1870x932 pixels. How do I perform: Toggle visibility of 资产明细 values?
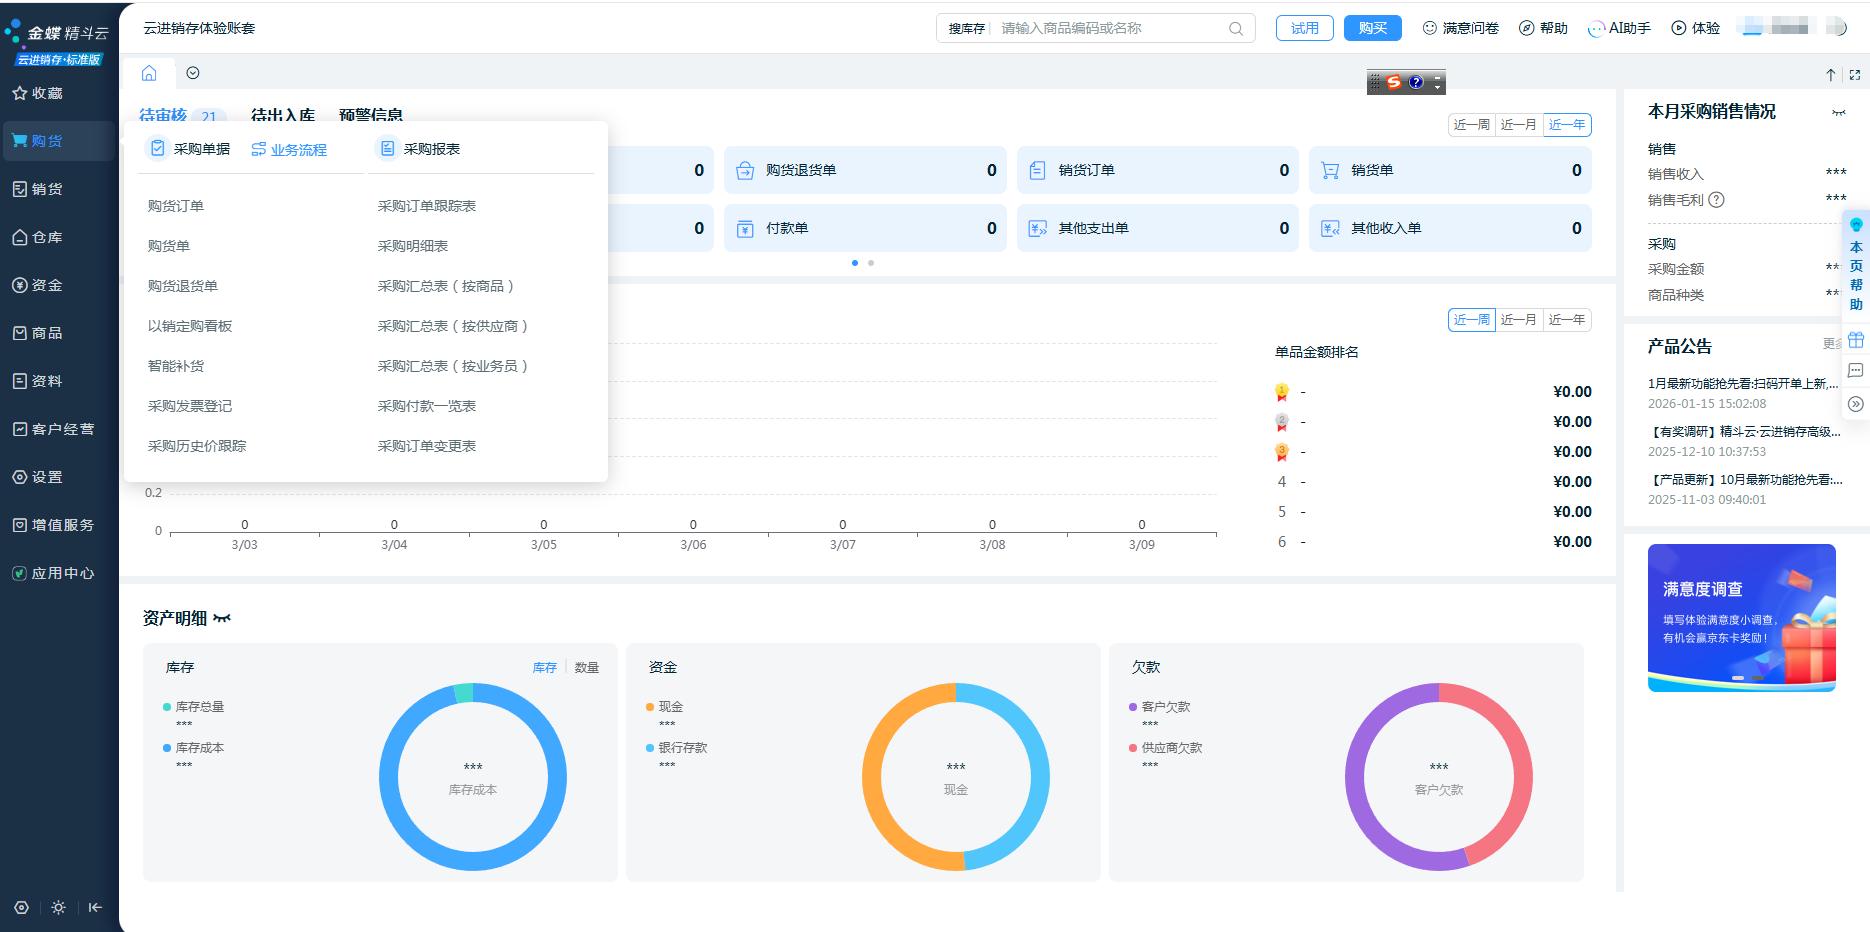[x=222, y=618]
